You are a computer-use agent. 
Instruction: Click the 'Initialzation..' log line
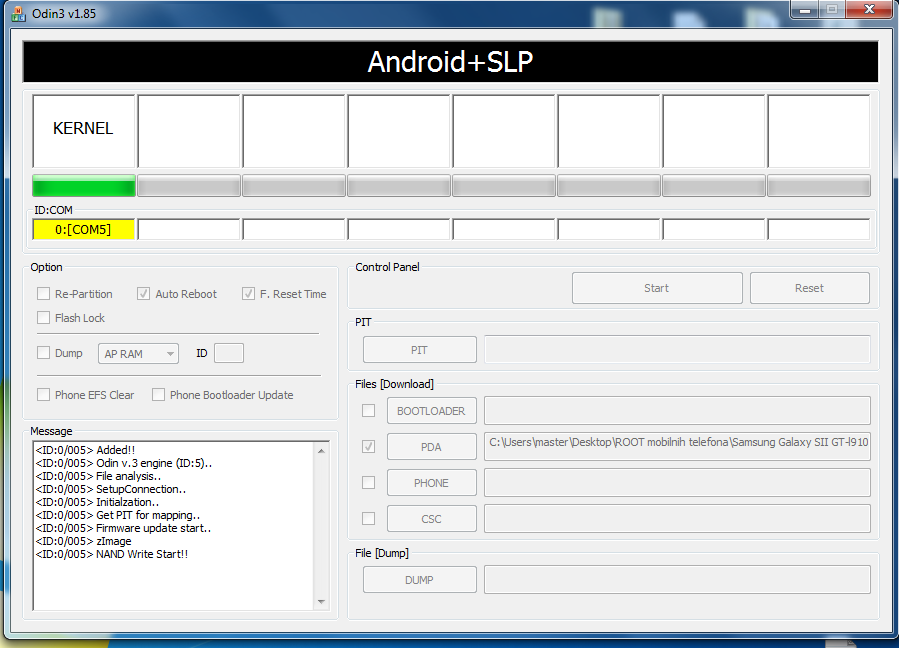pos(97,502)
